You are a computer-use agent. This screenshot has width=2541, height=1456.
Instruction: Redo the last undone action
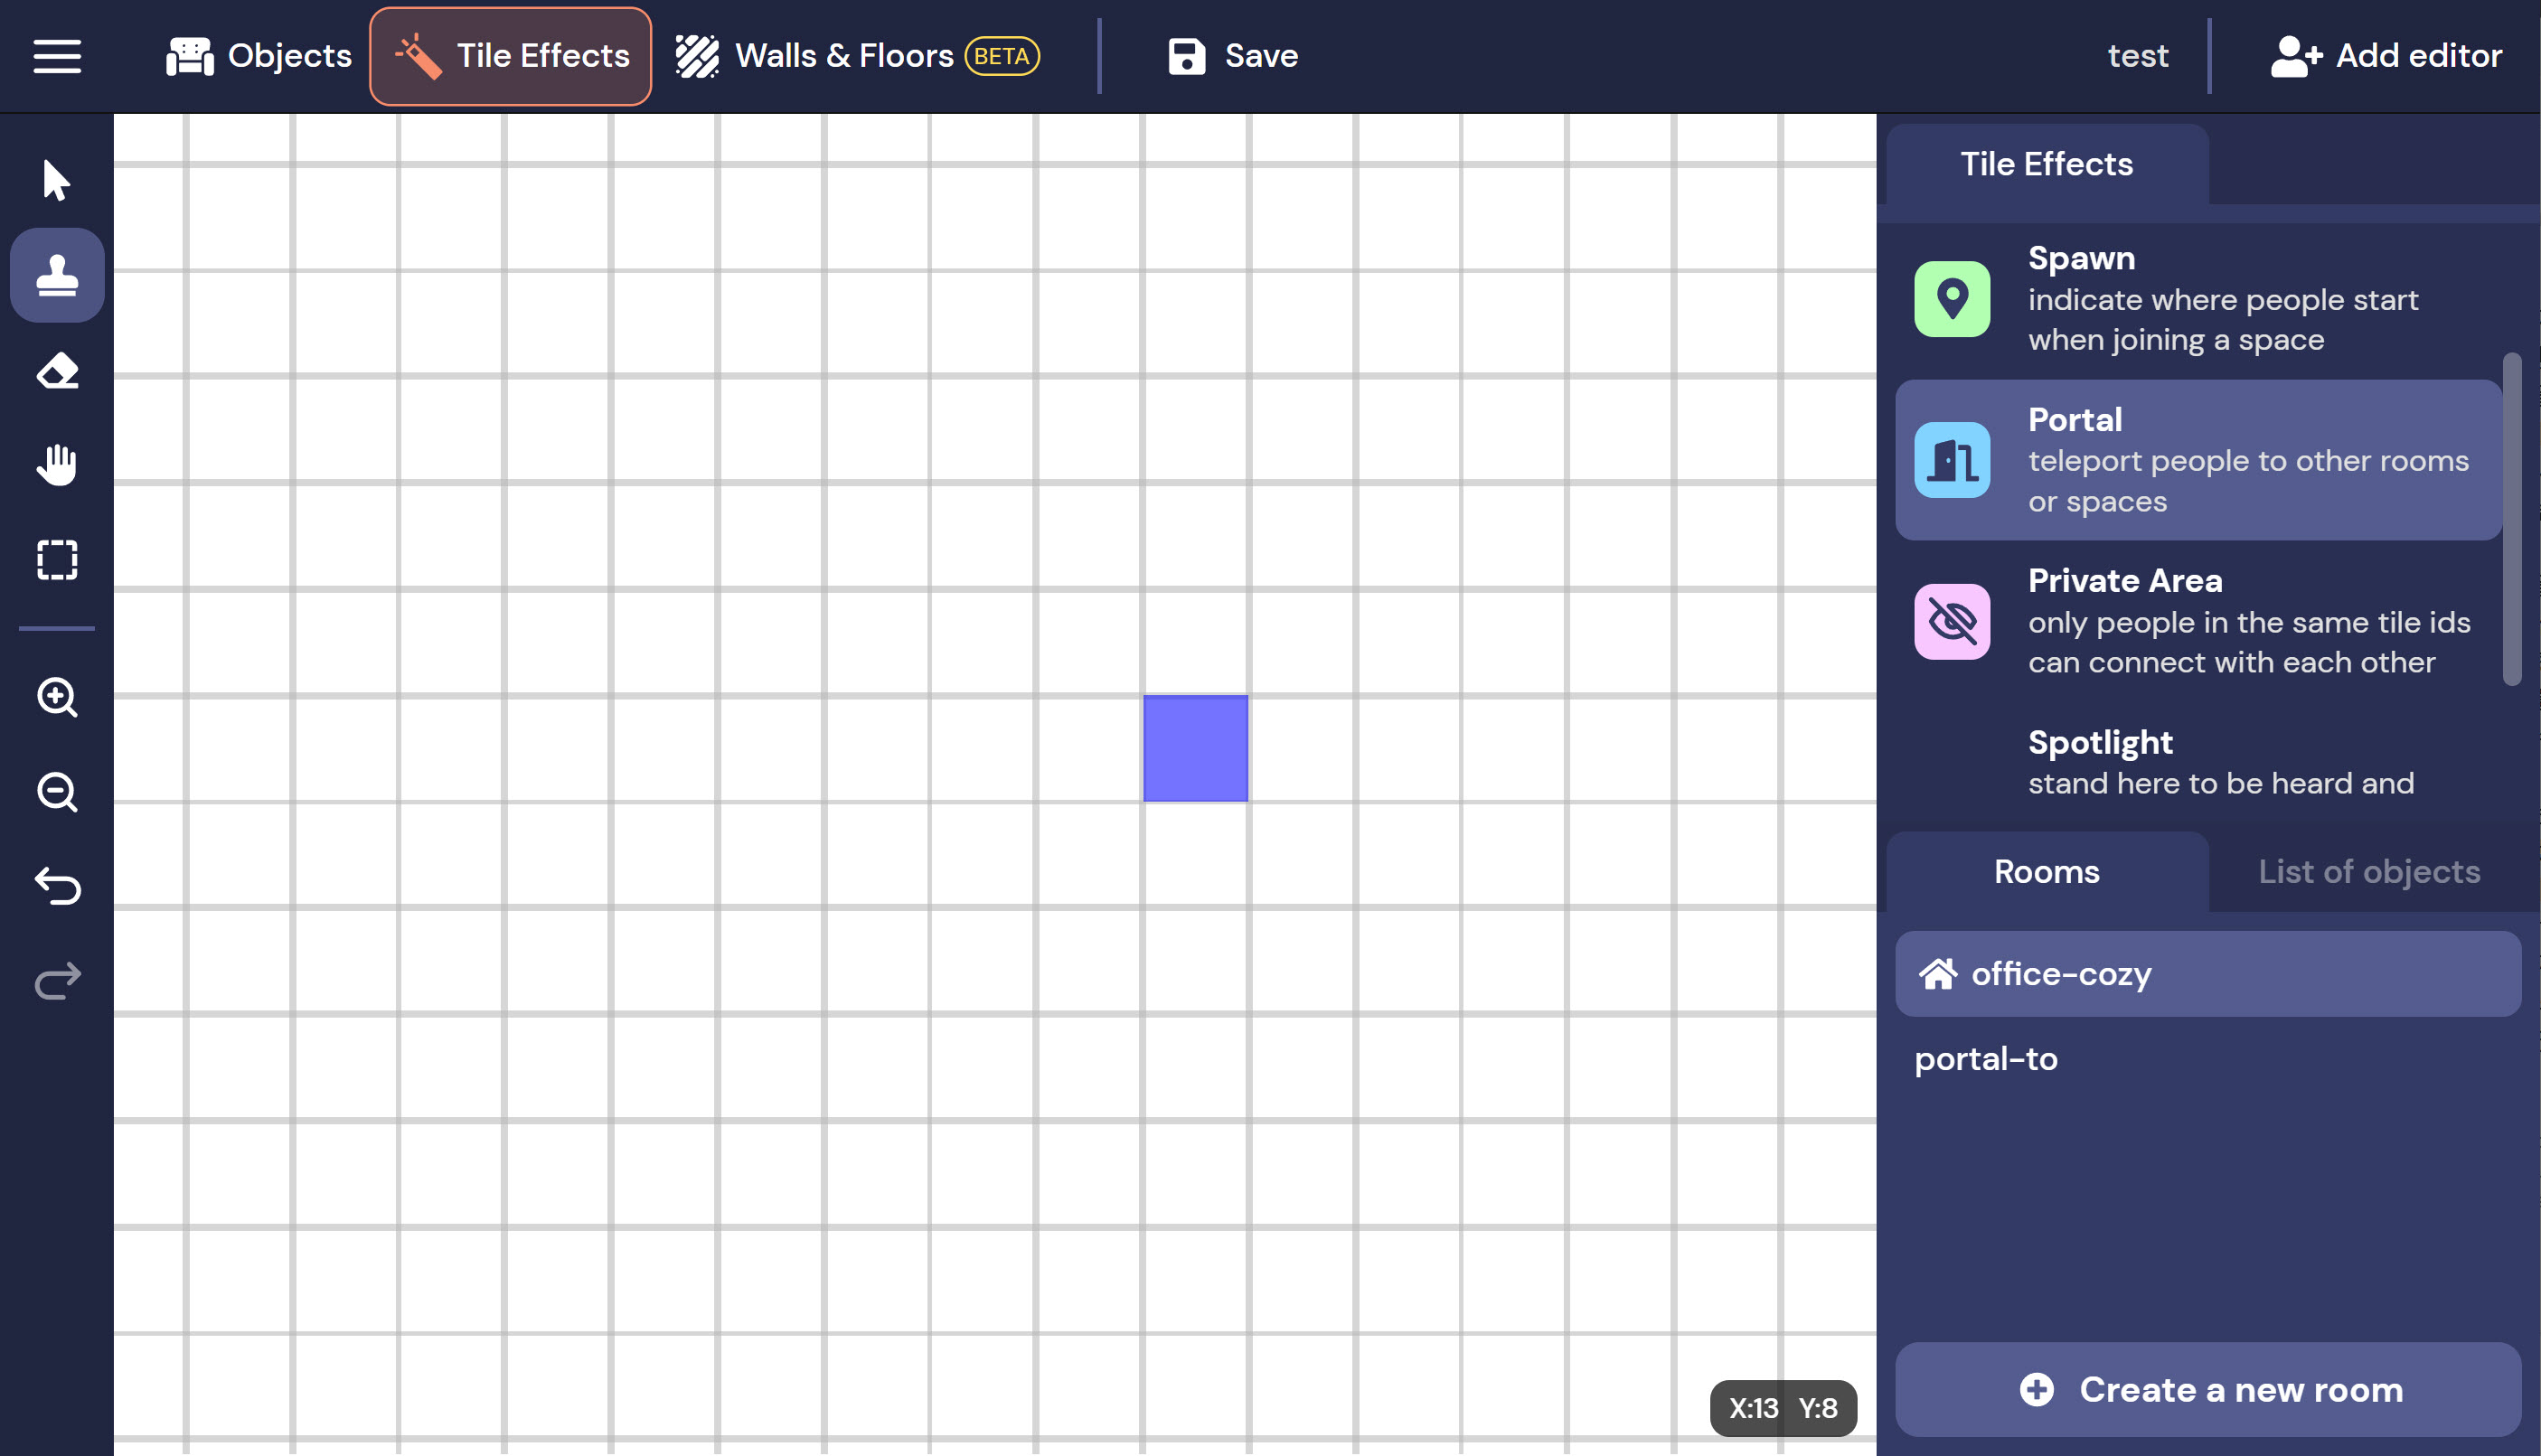coord(57,981)
